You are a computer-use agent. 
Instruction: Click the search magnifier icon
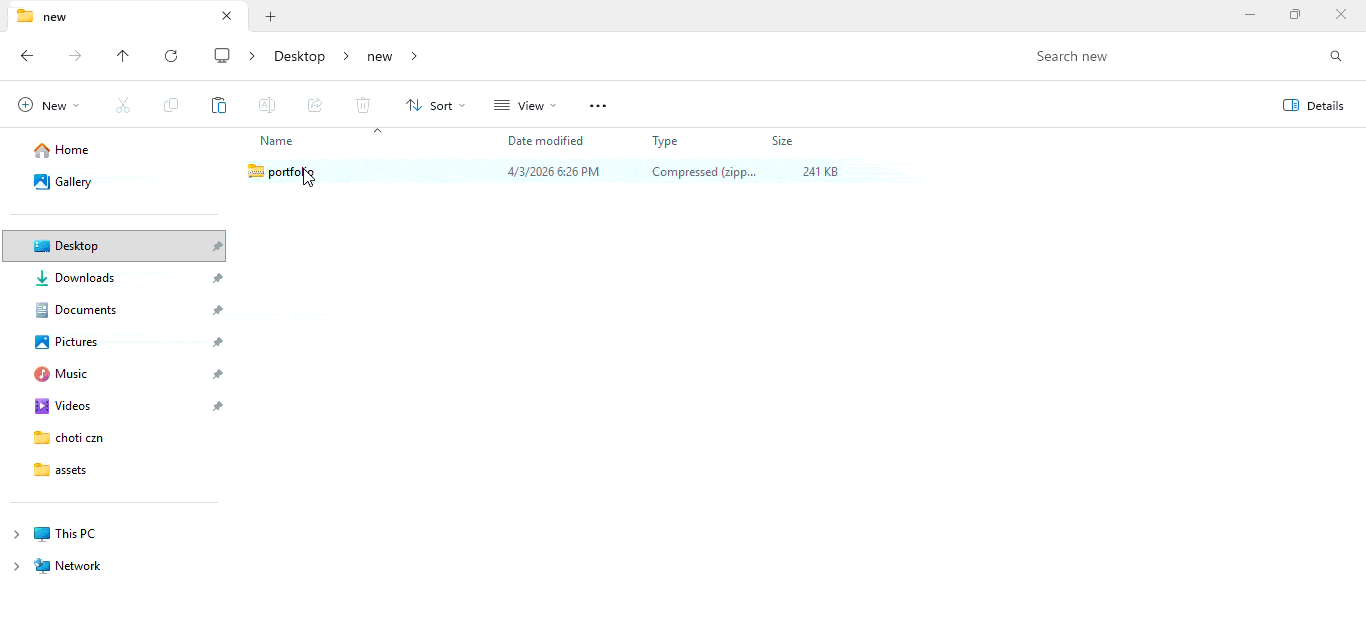[1336, 56]
